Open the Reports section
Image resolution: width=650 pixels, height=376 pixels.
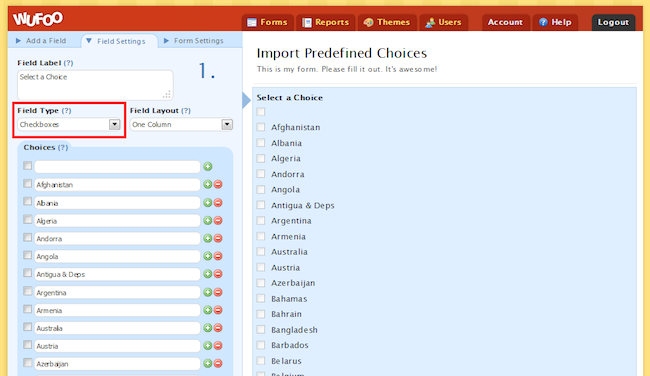[x=325, y=22]
